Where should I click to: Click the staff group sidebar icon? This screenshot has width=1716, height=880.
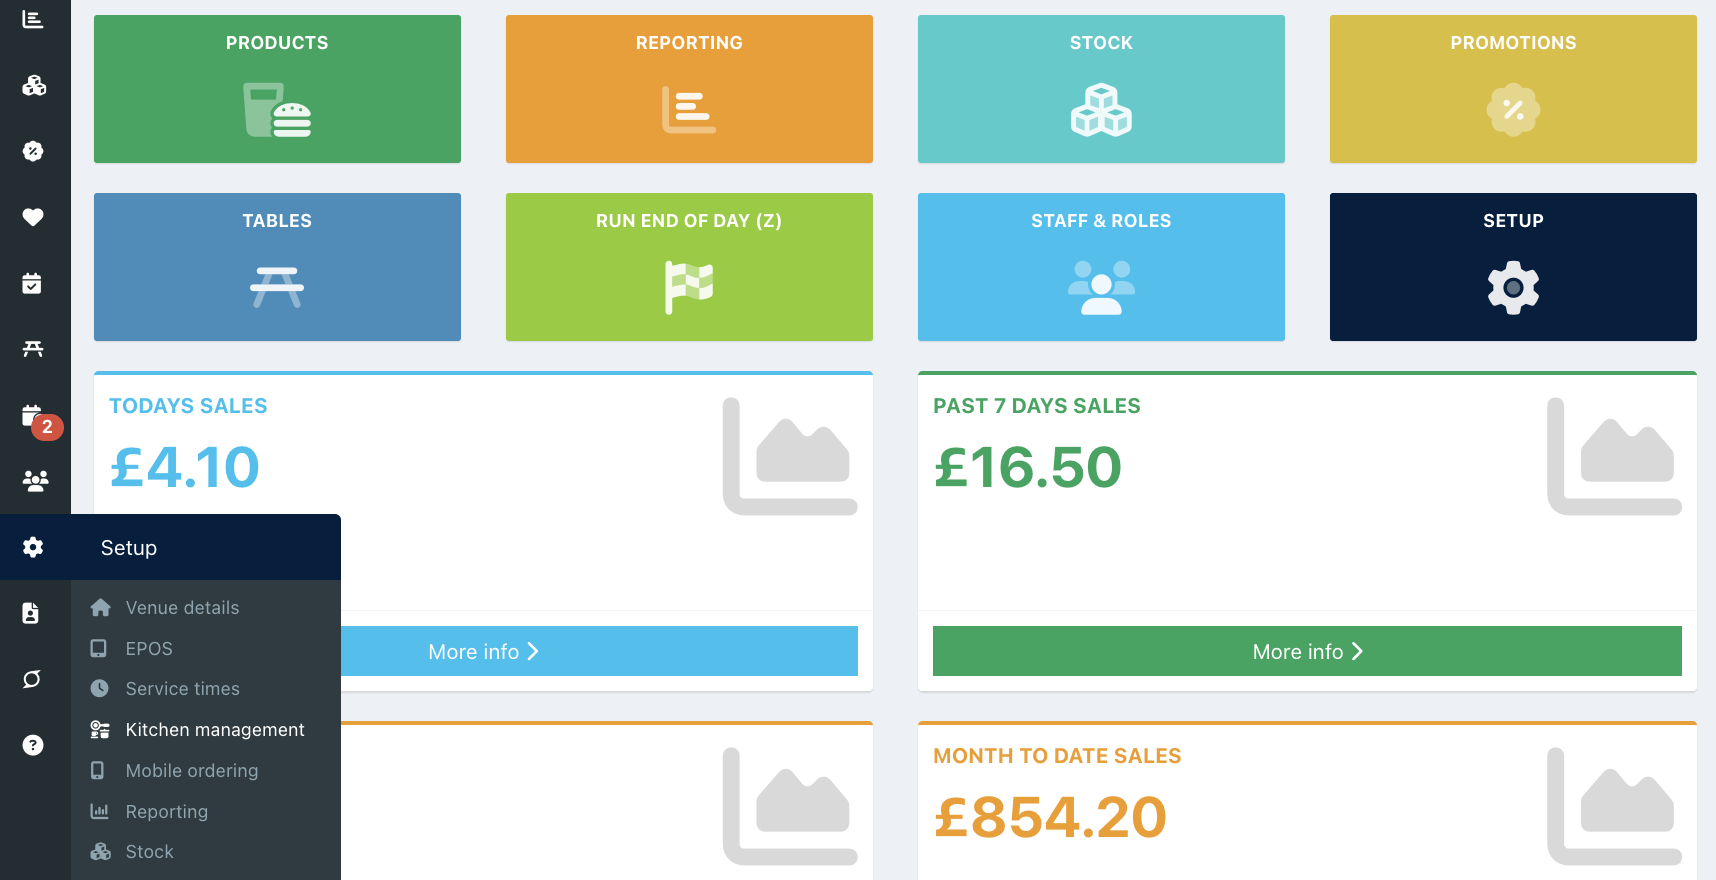(x=35, y=481)
